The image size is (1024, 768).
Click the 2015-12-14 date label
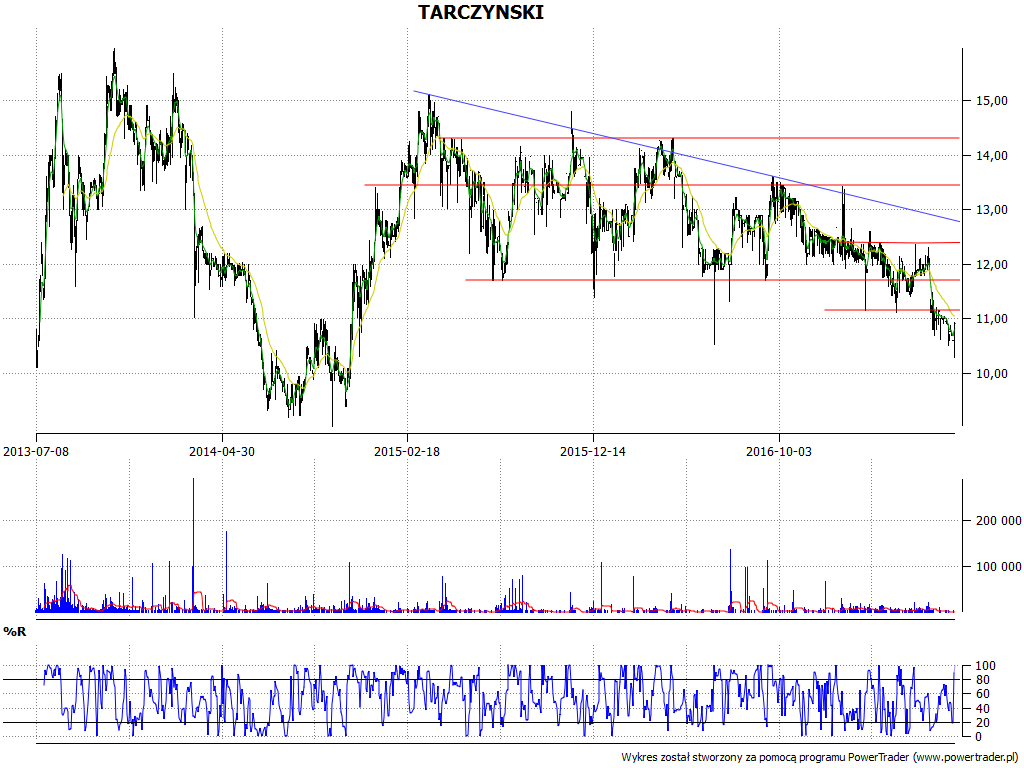coord(593,451)
